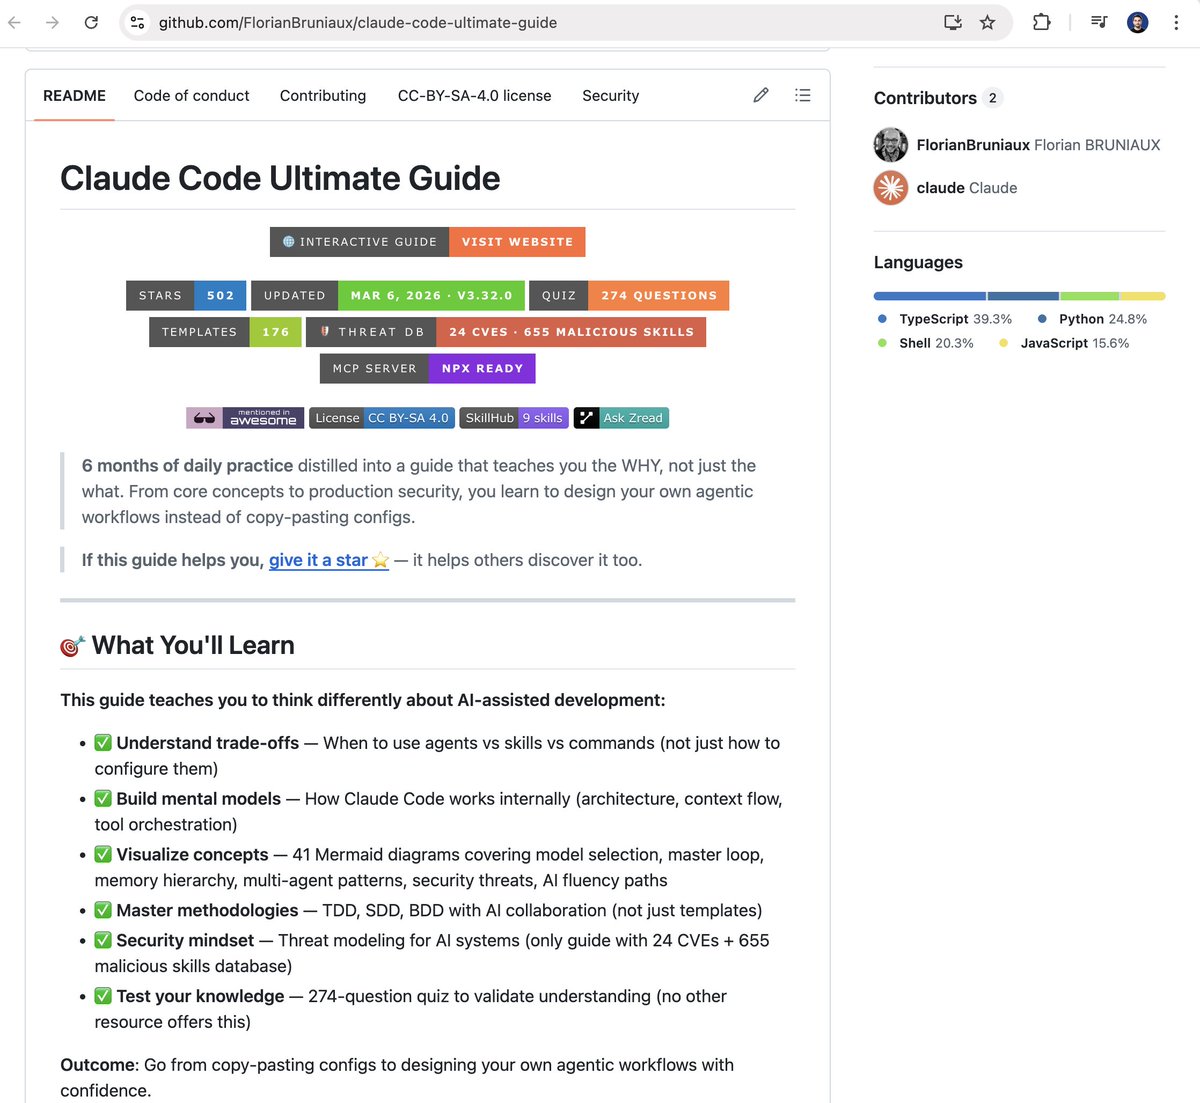The width and height of the screenshot is (1200, 1103).
Task: Open the CC-BY-SA-4.0 license tab
Action: tap(474, 96)
